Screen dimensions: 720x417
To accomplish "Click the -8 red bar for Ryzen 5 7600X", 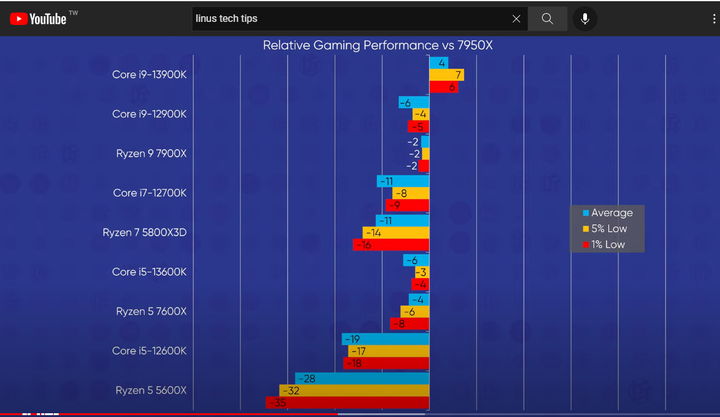I will (x=410, y=324).
